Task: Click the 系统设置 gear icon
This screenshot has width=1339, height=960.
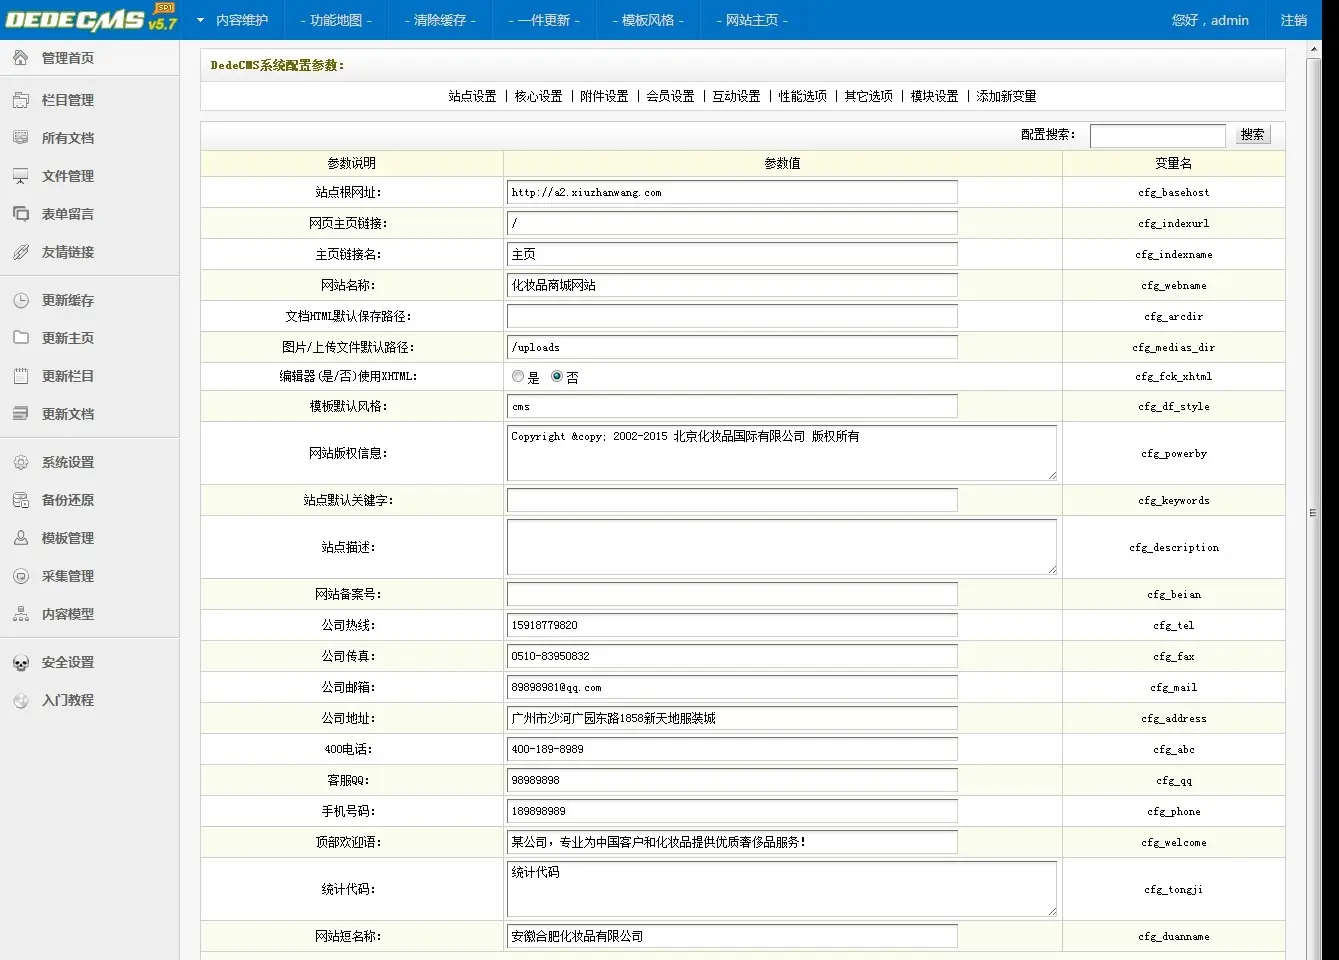Action: tap(20, 462)
